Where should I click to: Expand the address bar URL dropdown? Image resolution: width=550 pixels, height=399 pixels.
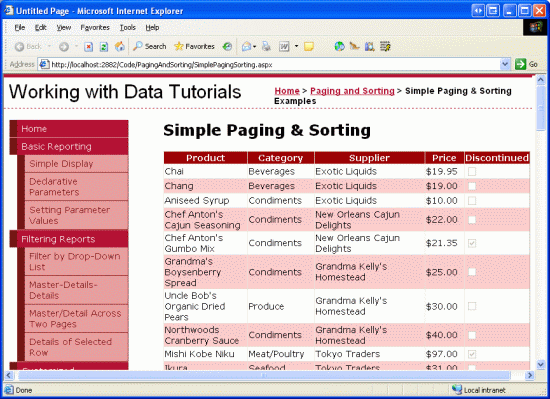(505, 64)
